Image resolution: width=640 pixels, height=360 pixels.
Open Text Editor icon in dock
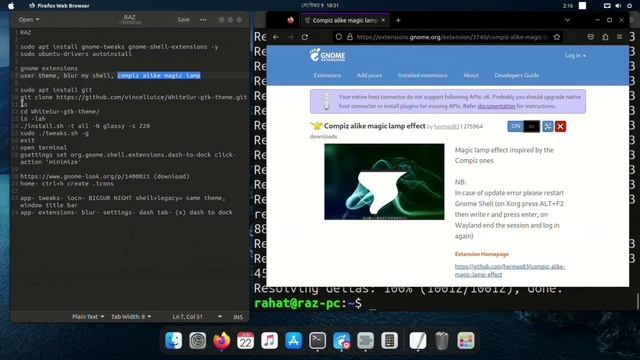[x=418, y=340]
